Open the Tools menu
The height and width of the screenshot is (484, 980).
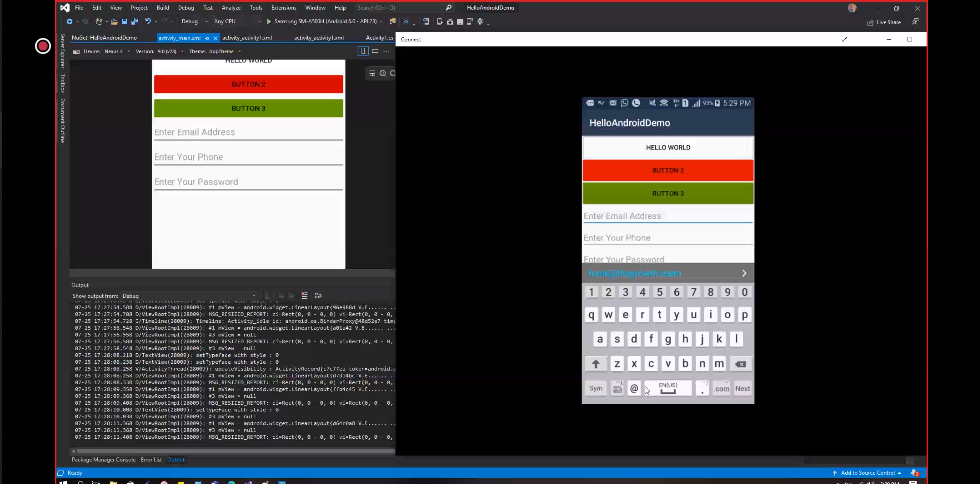(256, 8)
